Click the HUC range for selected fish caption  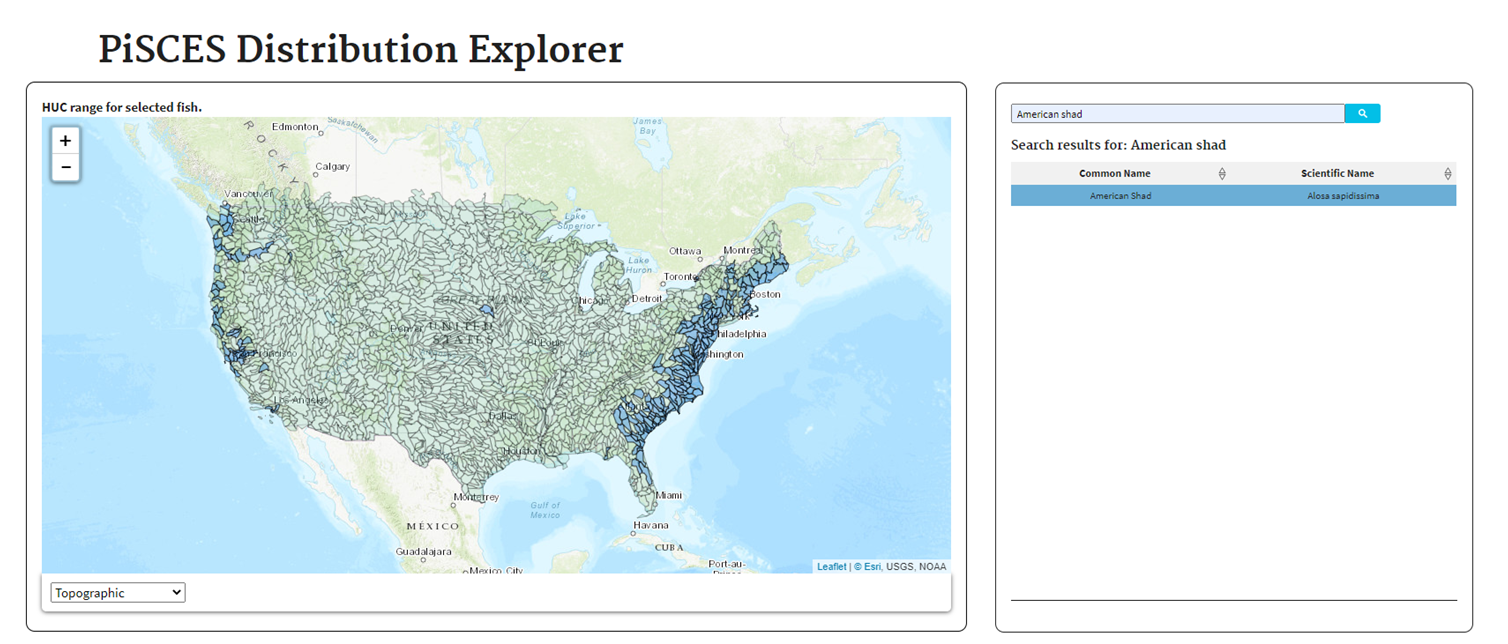pos(122,107)
